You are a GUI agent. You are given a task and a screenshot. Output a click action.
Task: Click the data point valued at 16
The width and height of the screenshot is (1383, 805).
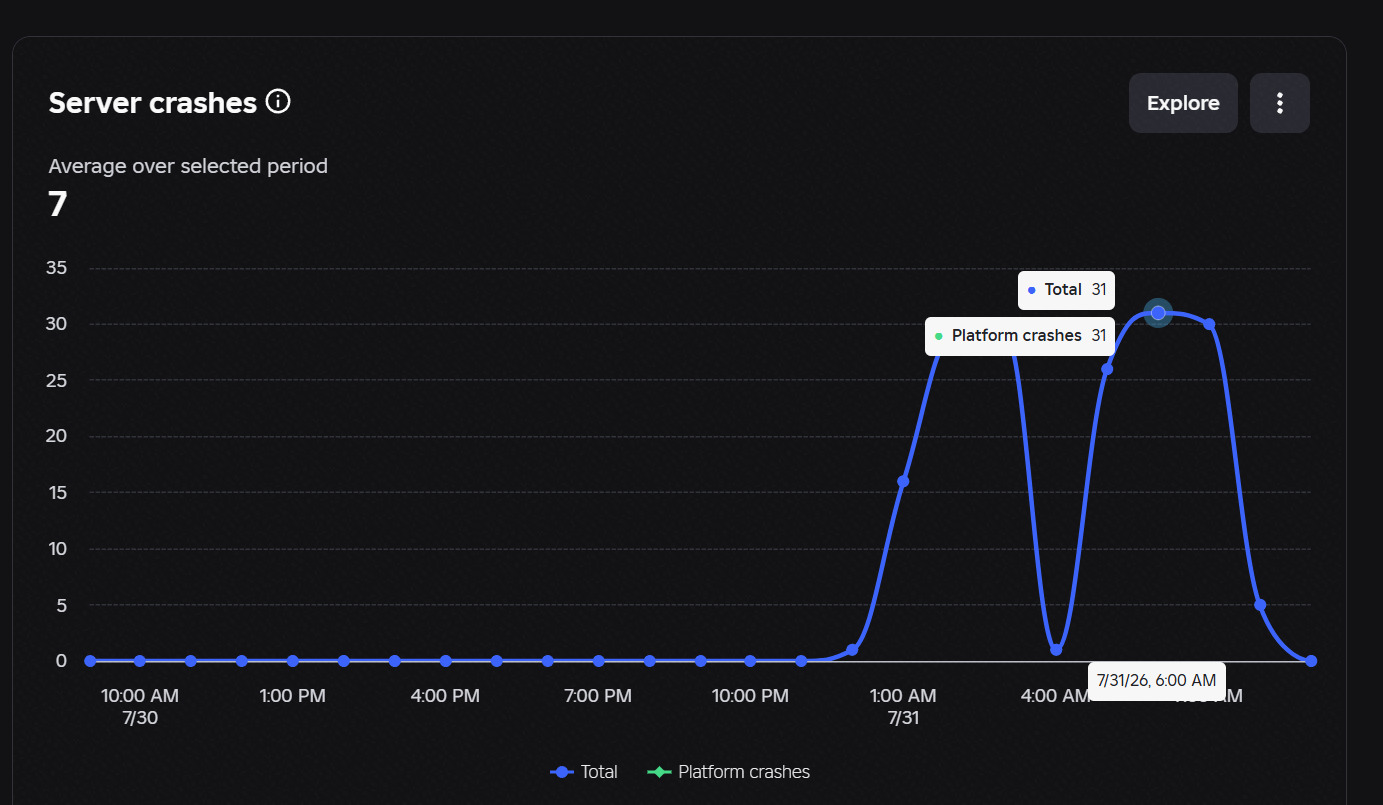pyautogui.click(x=903, y=481)
